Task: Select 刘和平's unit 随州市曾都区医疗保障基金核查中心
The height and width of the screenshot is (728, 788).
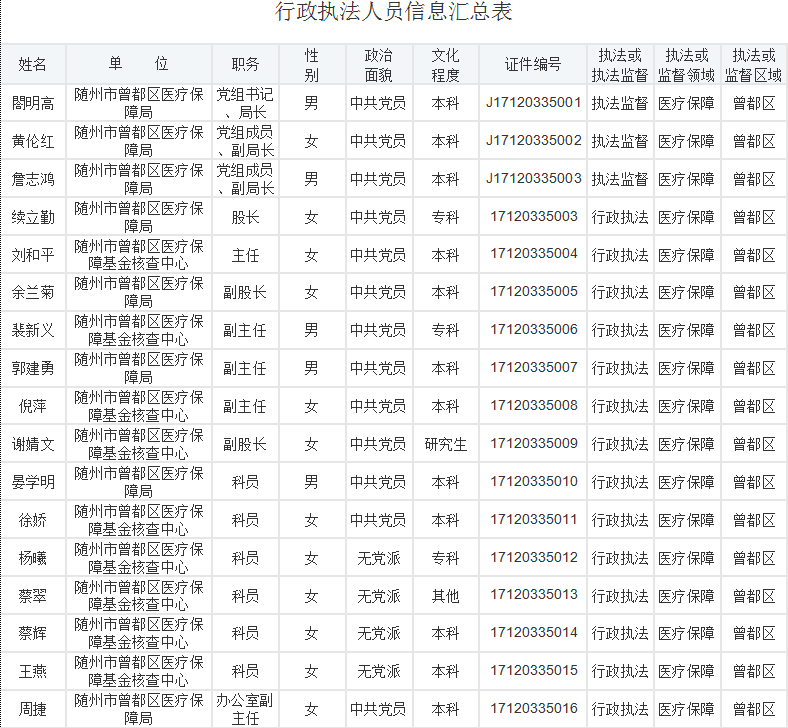Action: pyautogui.click(x=139, y=255)
